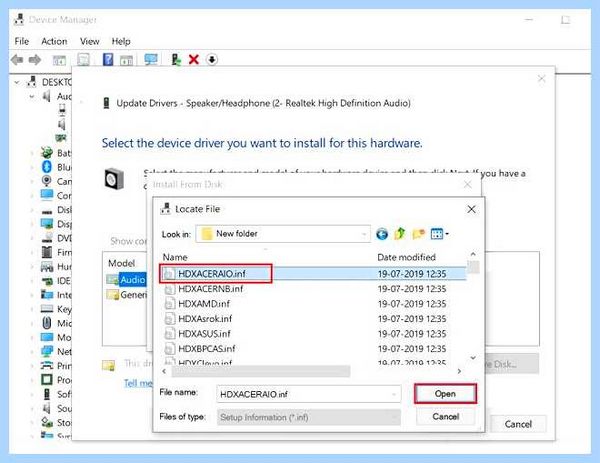Go to last folder visited in Locate File
Viewport: 600px width, 463px height.
(x=382, y=234)
